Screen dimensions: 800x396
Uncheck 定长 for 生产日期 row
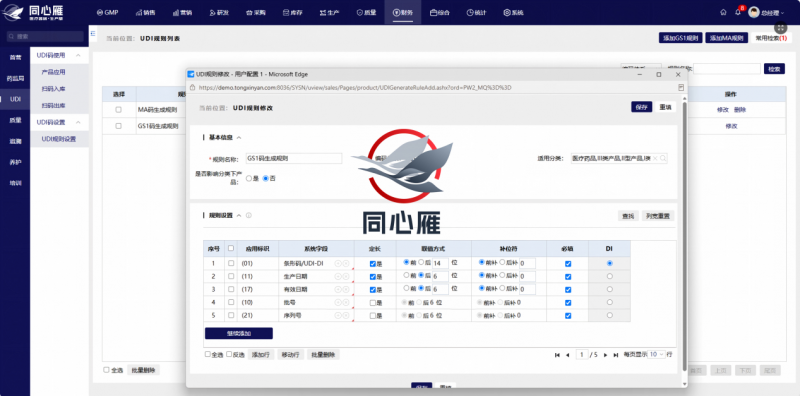click(372, 277)
